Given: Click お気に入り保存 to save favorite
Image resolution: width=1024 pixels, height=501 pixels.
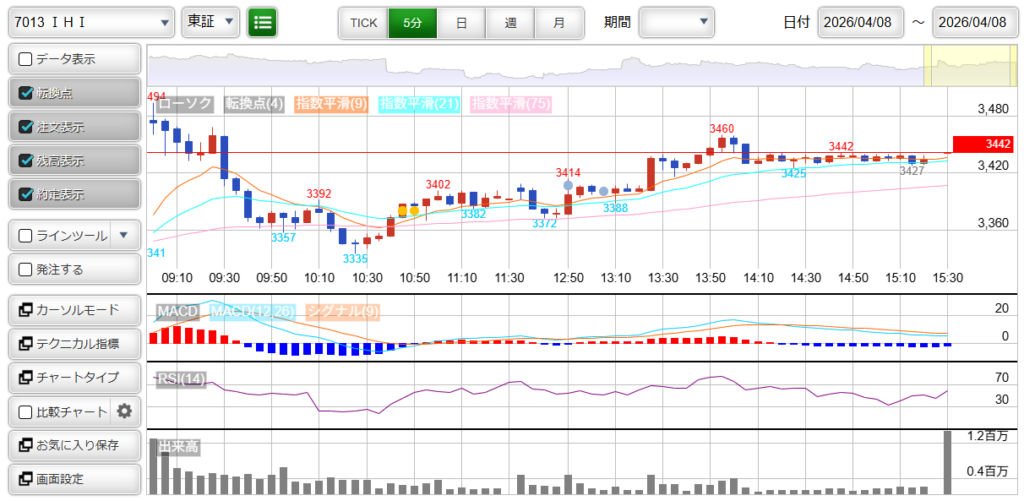Looking at the screenshot, I should pyautogui.click(x=74, y=445).
